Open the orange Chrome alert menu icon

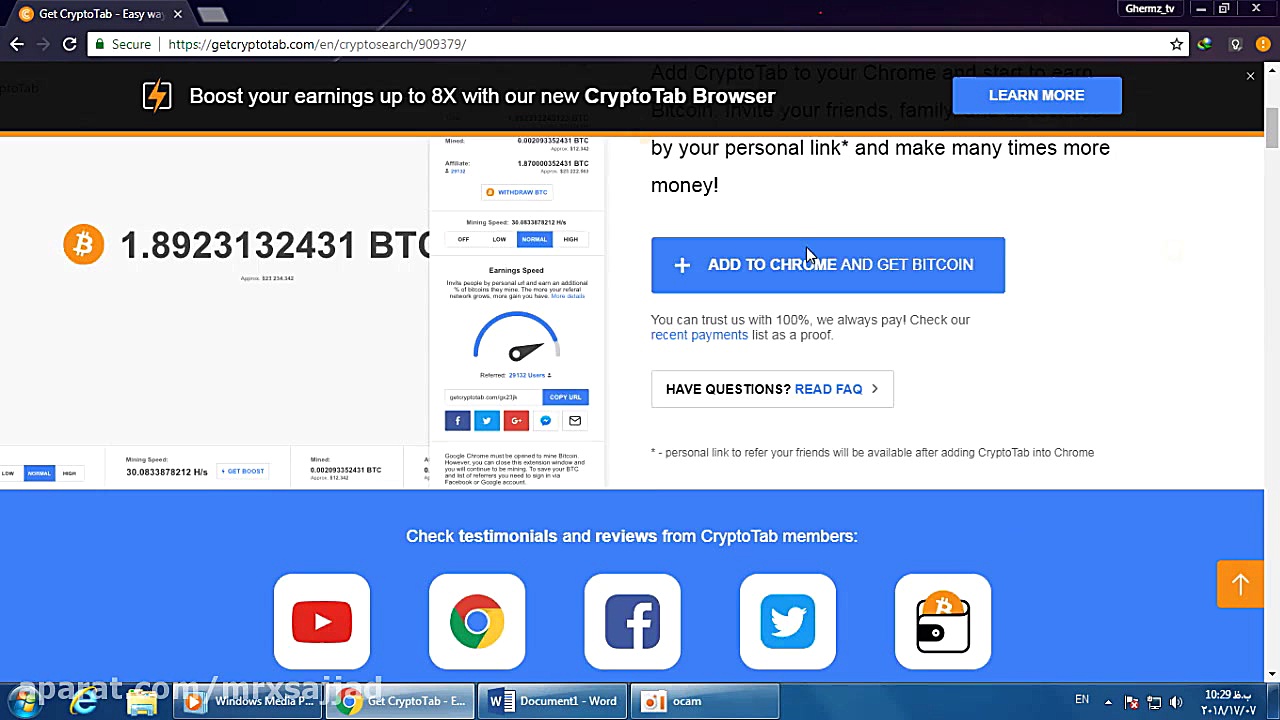(x=1262, y=44)
